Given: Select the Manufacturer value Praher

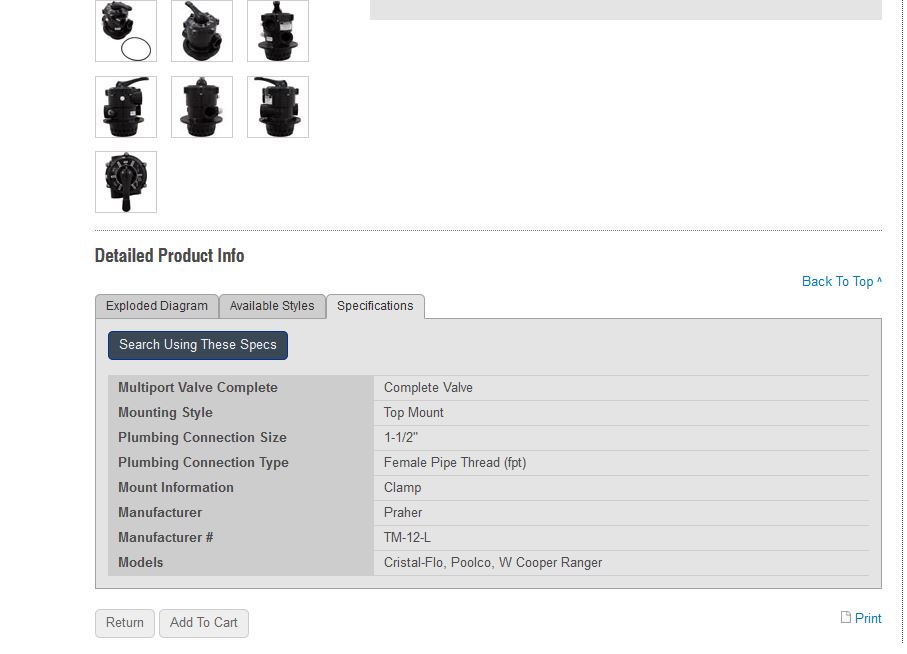Looking at the screenshot, I should click(x=403, y=512).
